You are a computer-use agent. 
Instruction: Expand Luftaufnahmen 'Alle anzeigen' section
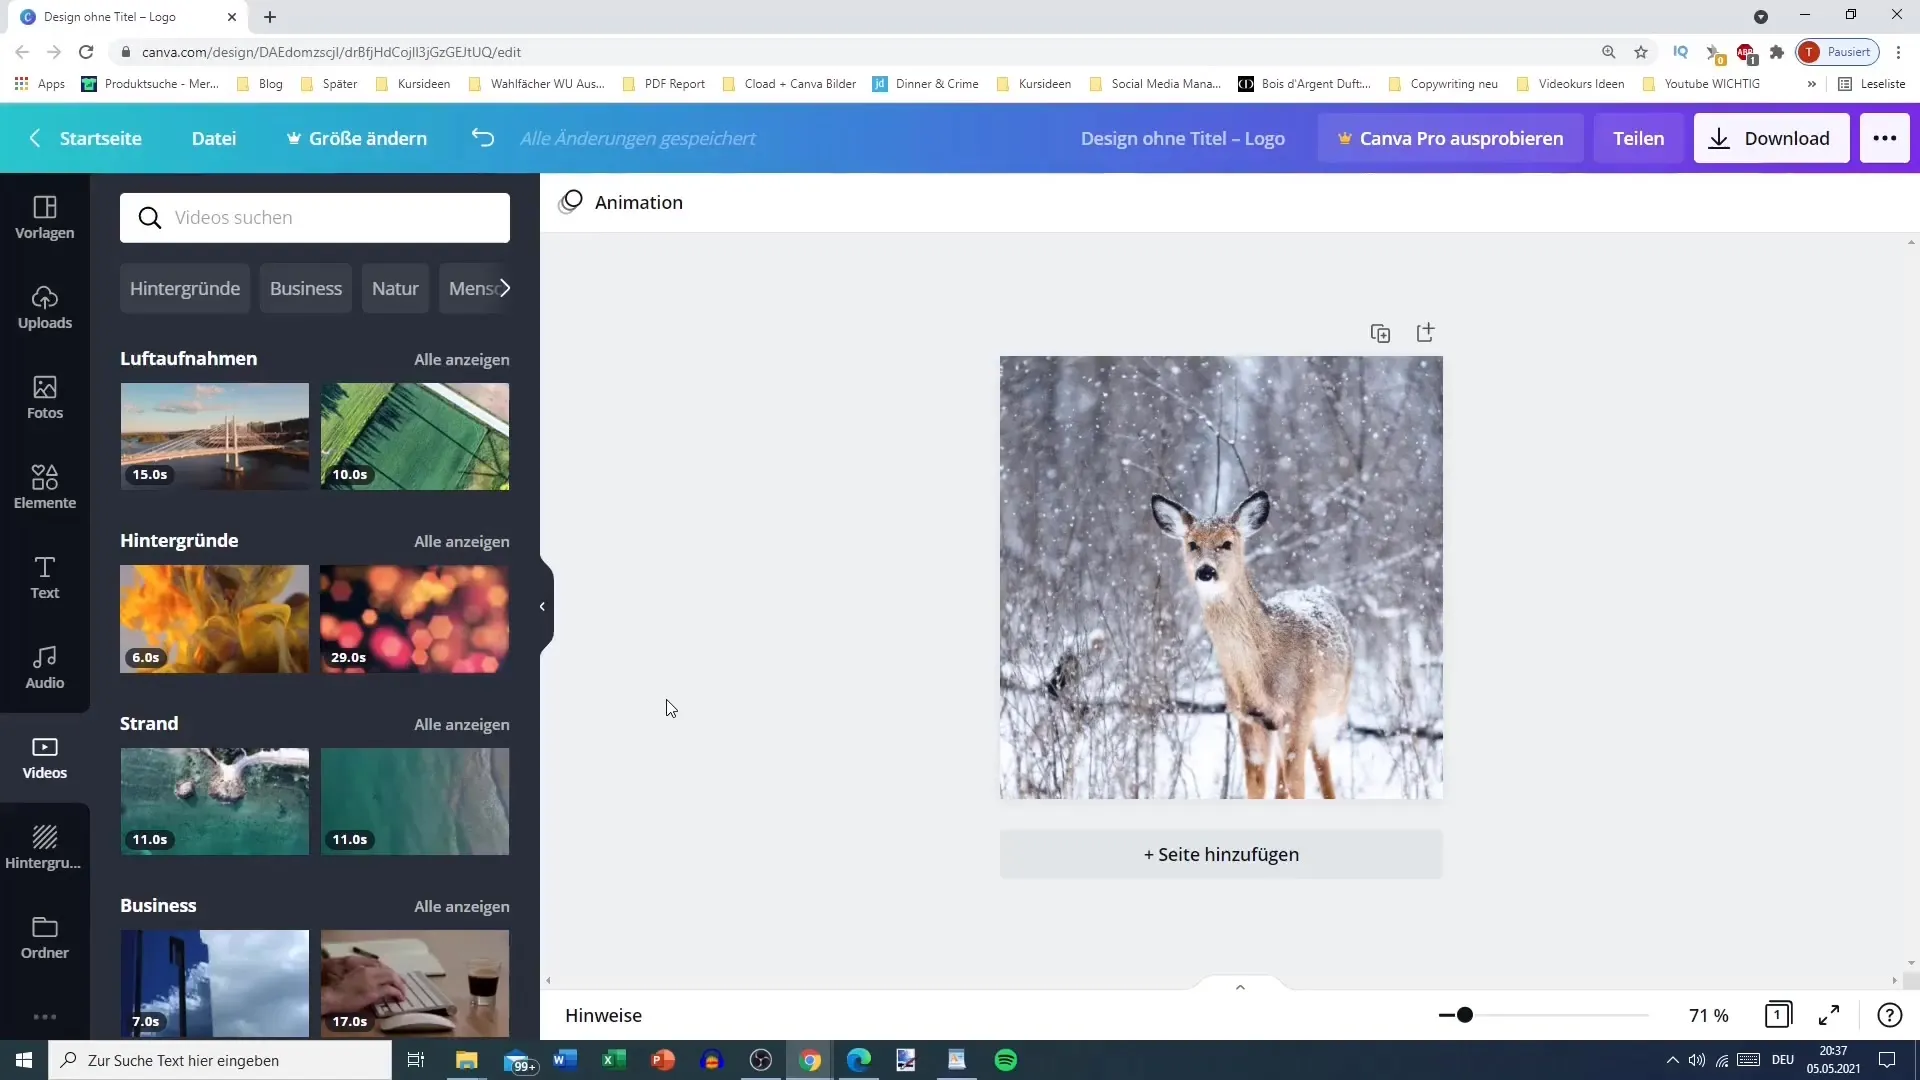point(463,359)
